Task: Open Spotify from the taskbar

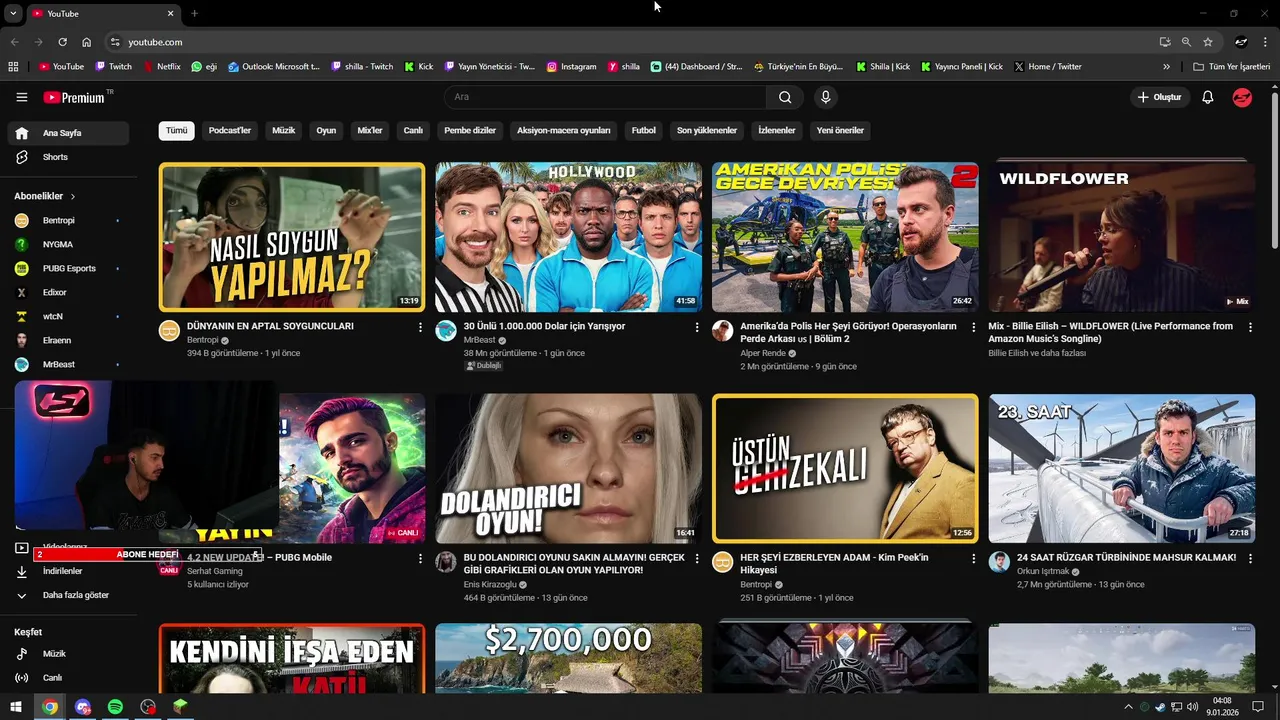Action: 115,707
